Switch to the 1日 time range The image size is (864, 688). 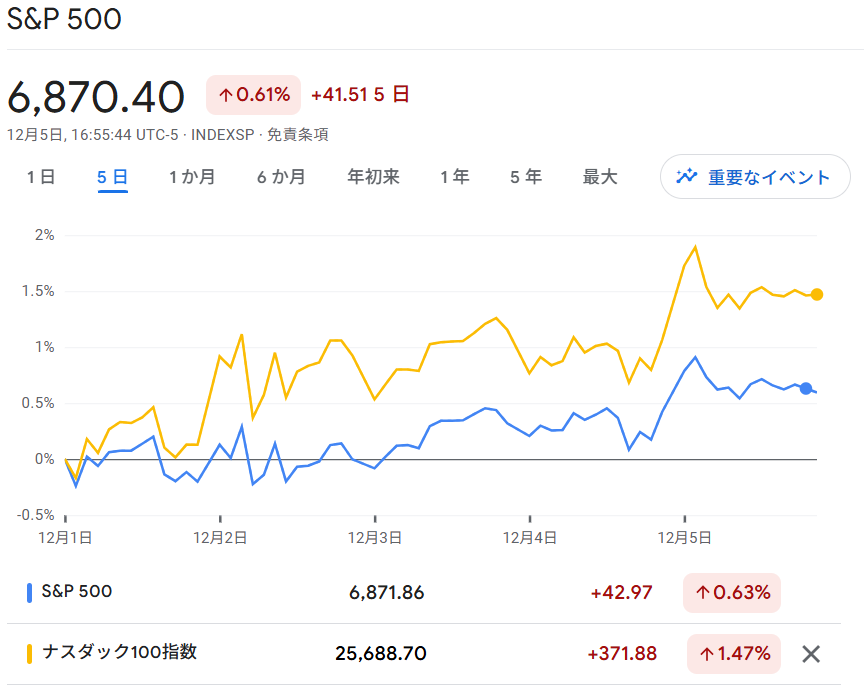38,176
